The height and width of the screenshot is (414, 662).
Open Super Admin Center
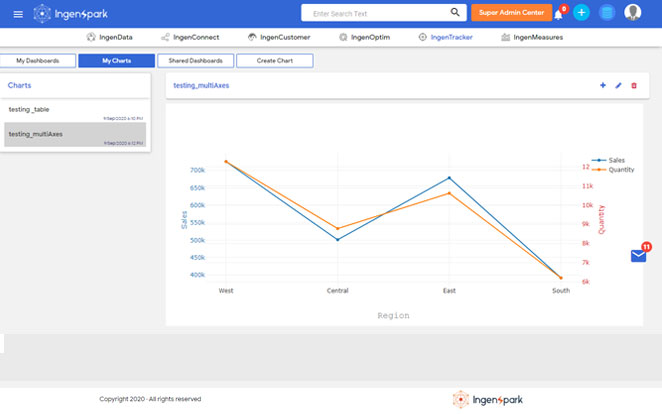click(x=511, y=13)
